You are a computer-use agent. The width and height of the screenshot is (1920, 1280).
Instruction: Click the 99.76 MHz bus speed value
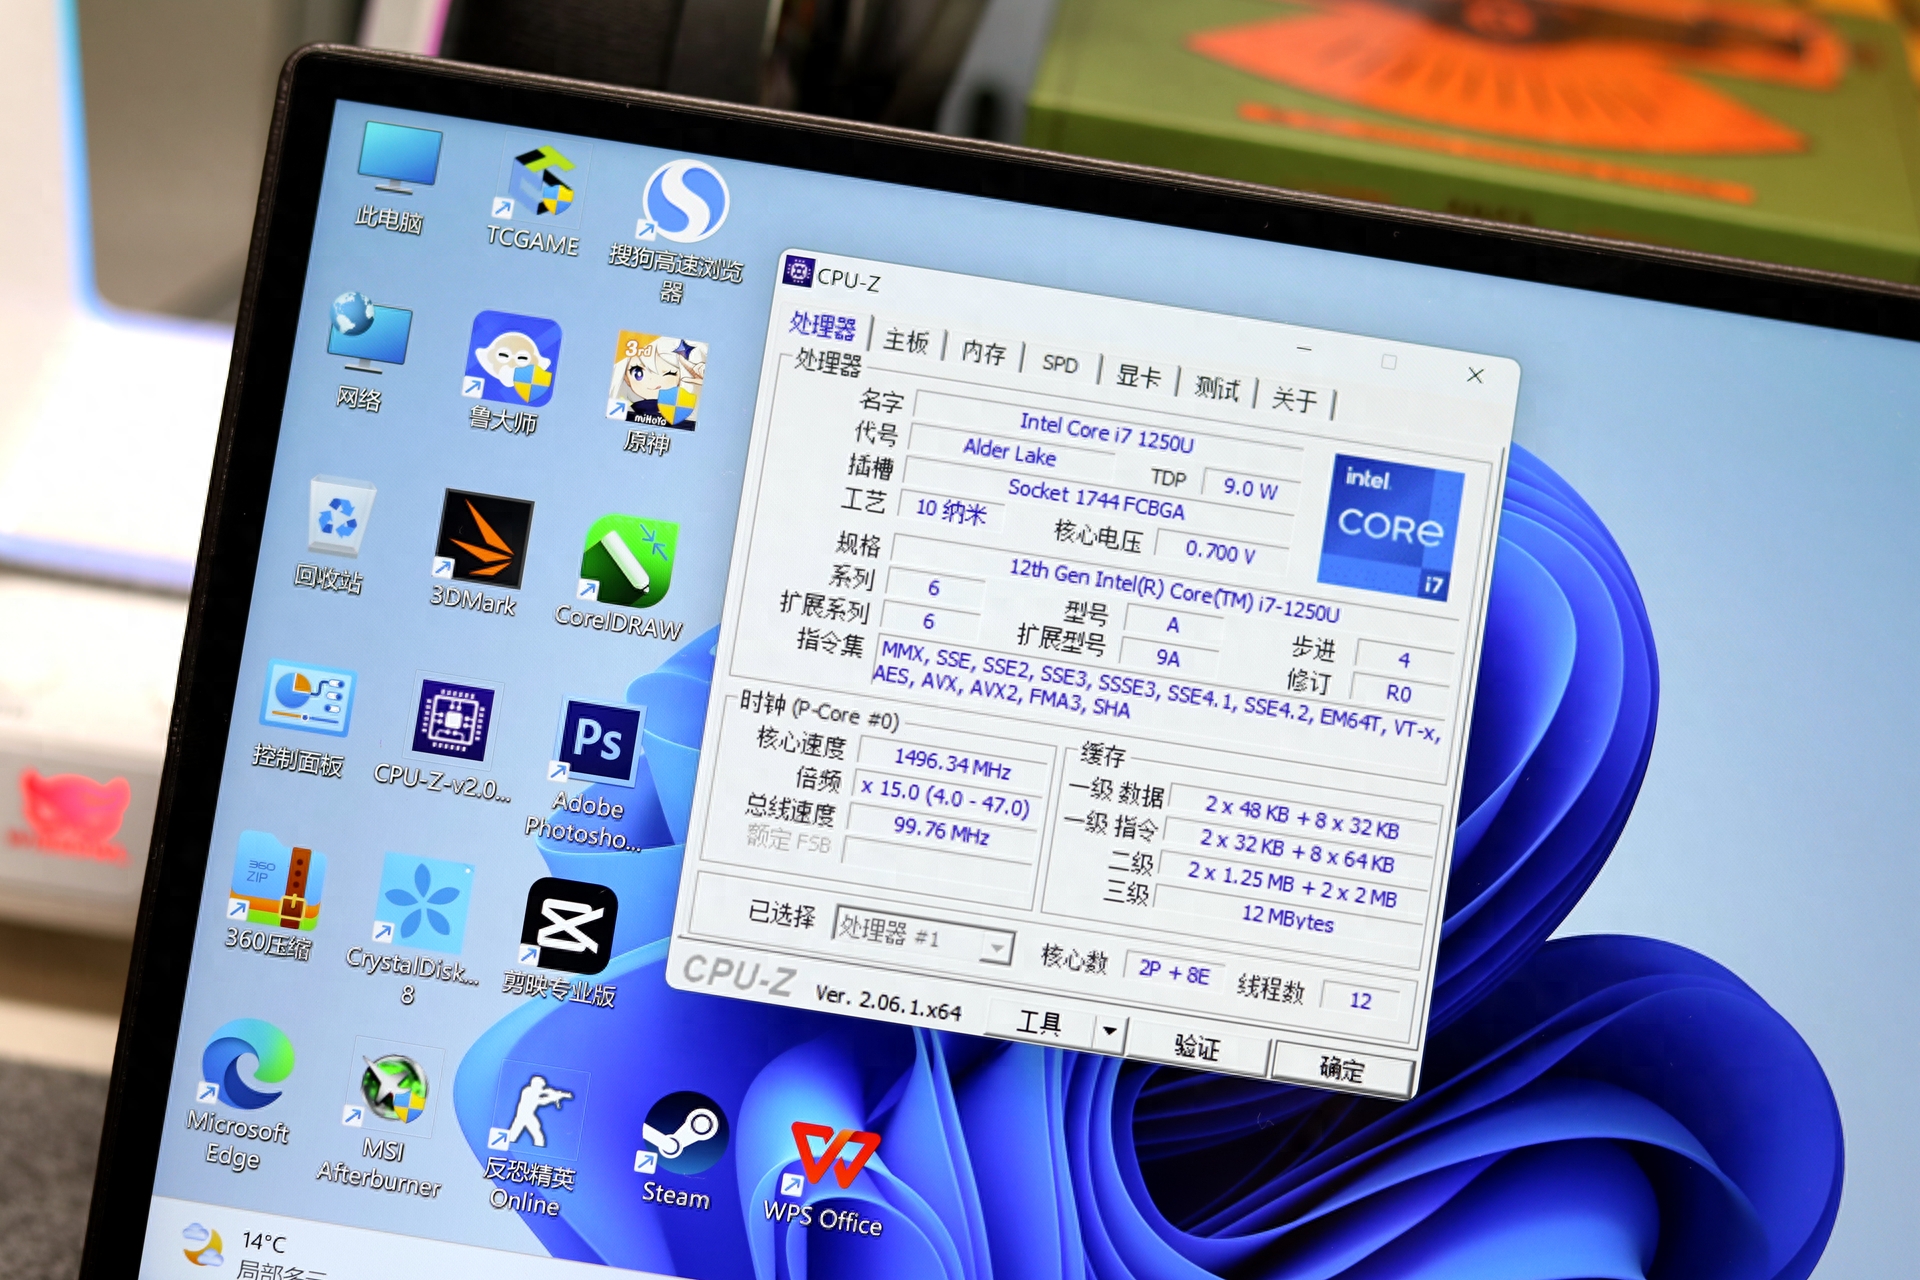(941, 830)
